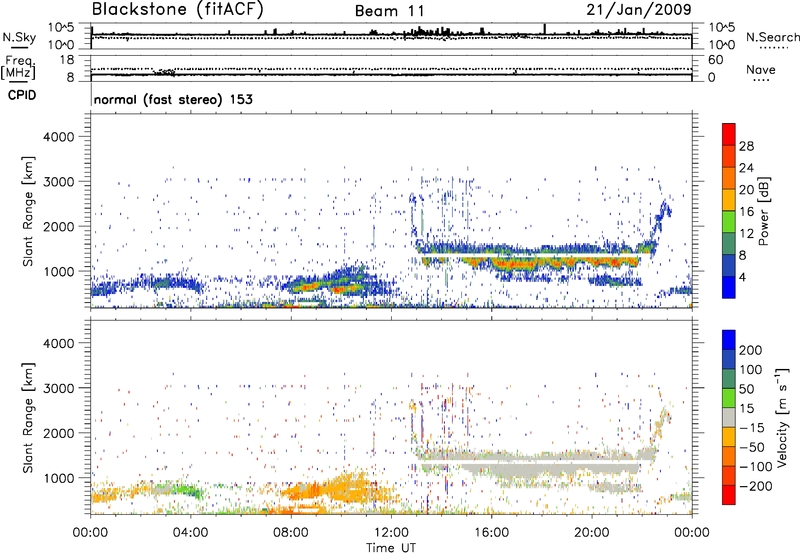Pick the top blue segment of the velocity colorbar
800x554 pixels.
point(729,340)
